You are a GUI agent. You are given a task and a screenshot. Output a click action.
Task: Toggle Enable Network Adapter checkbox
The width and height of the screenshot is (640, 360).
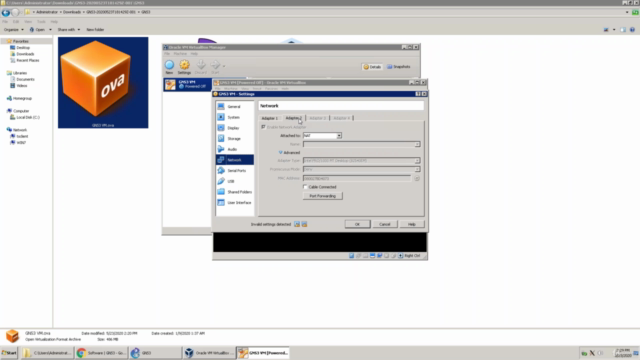tap(263, 127)
